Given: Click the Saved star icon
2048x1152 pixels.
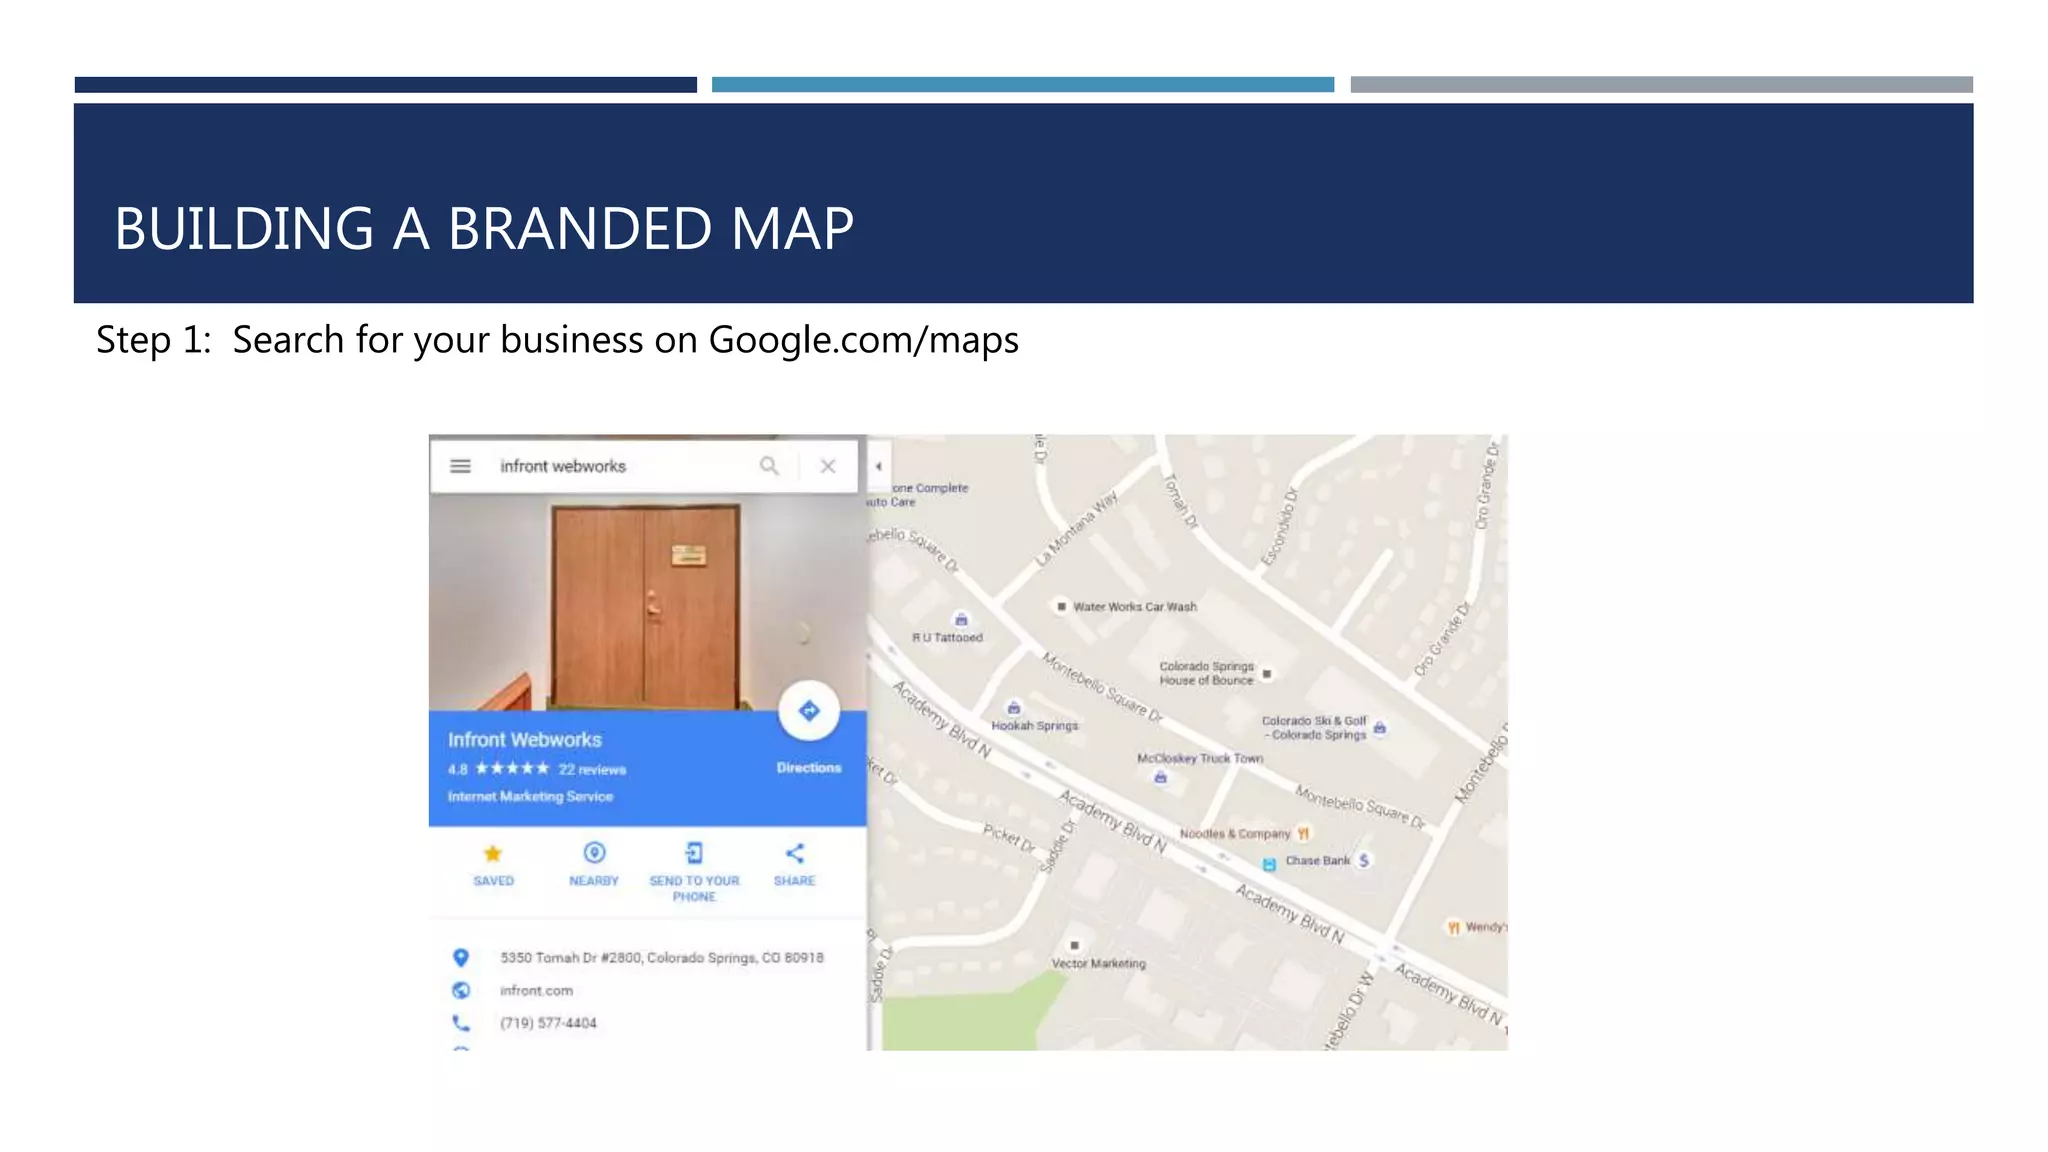Looking at the screenshot, I should [x=493, y=853].
